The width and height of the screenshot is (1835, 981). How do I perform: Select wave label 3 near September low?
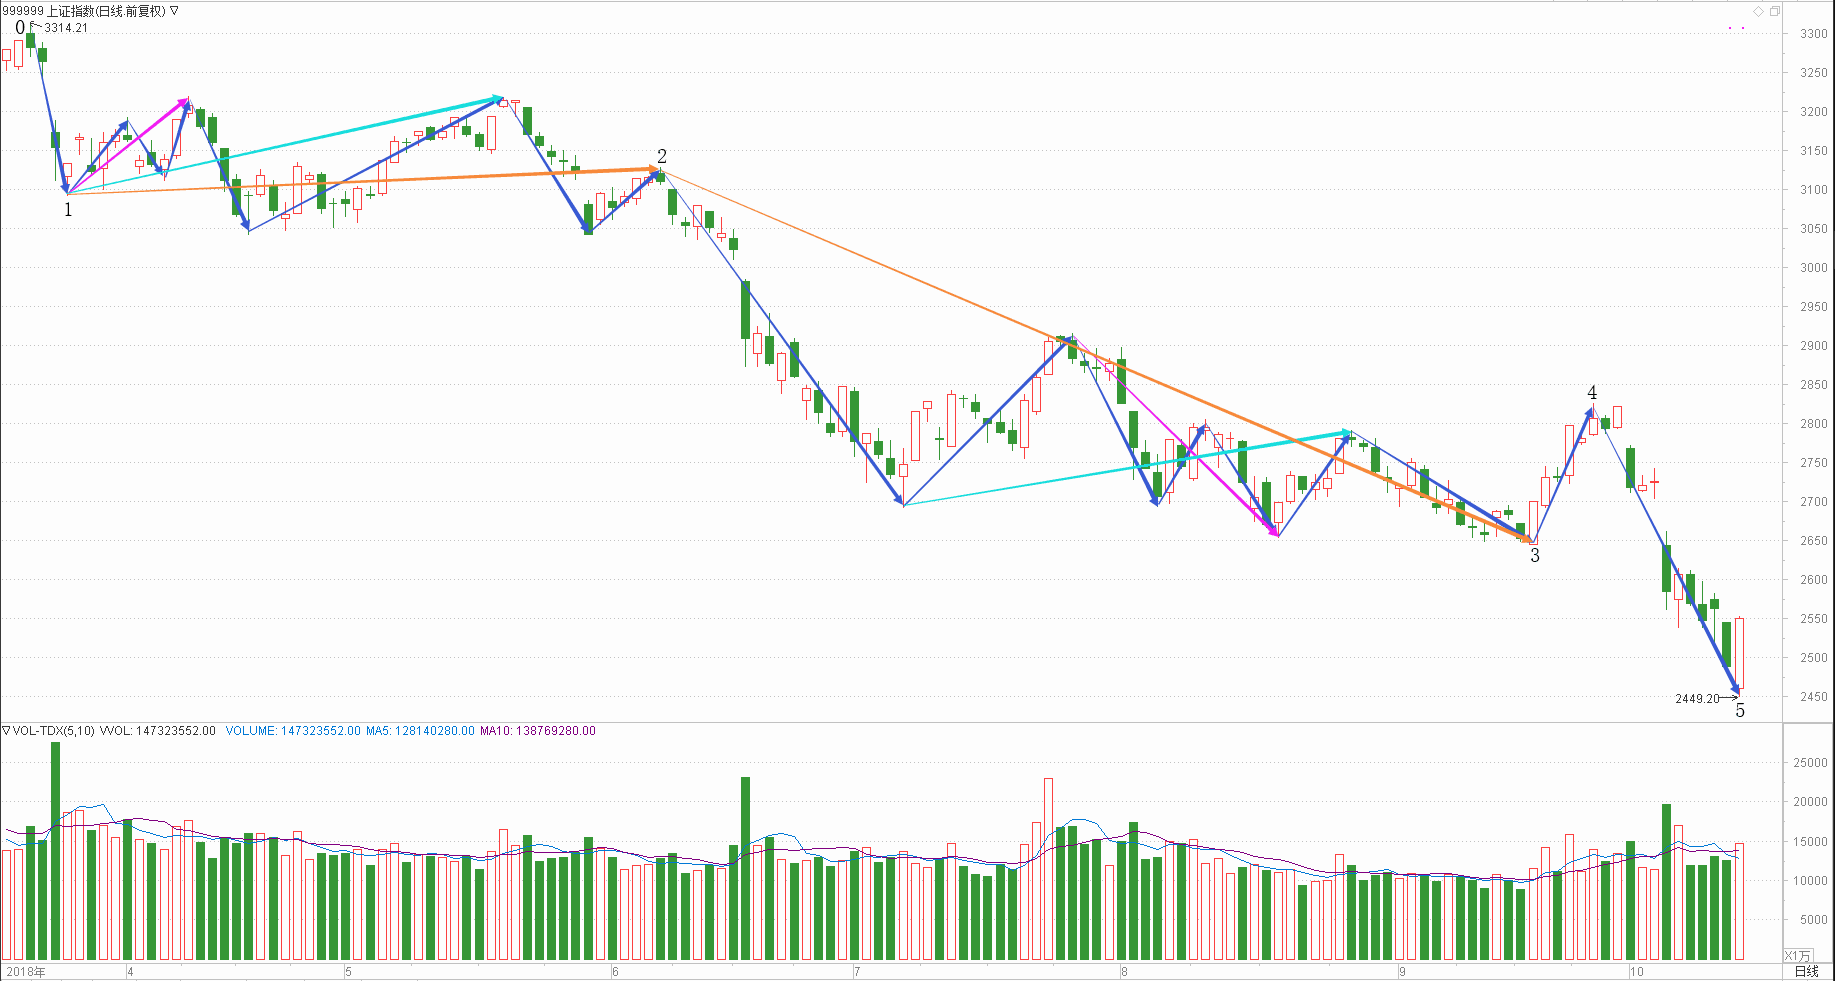point(1535,556)
